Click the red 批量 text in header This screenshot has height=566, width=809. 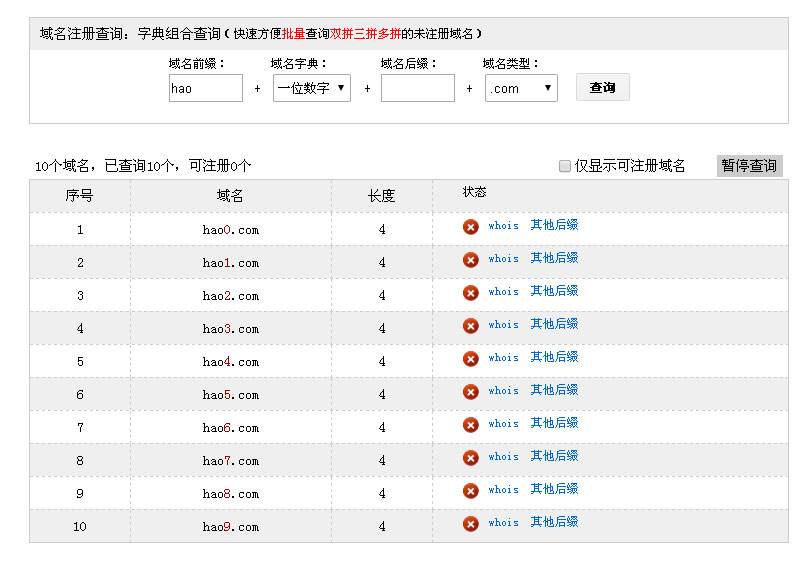[294, 34]
